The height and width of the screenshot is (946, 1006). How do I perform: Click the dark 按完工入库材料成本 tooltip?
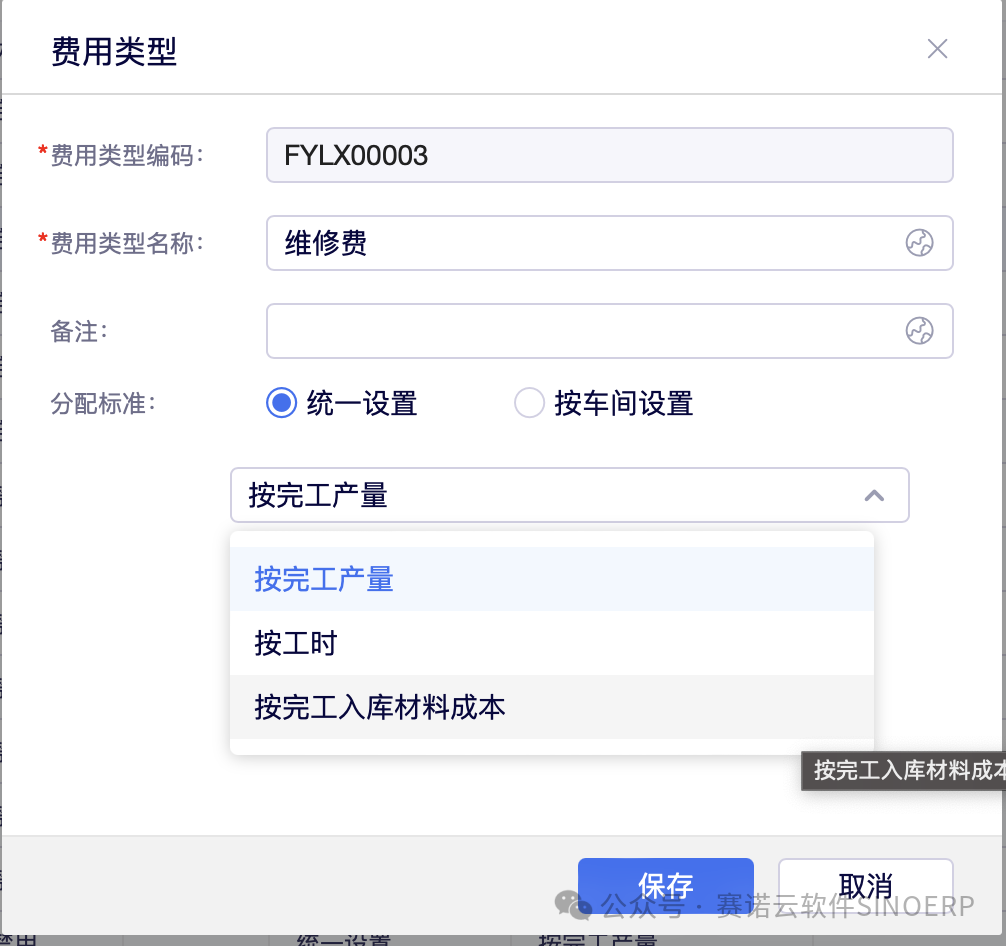[906, 771]
